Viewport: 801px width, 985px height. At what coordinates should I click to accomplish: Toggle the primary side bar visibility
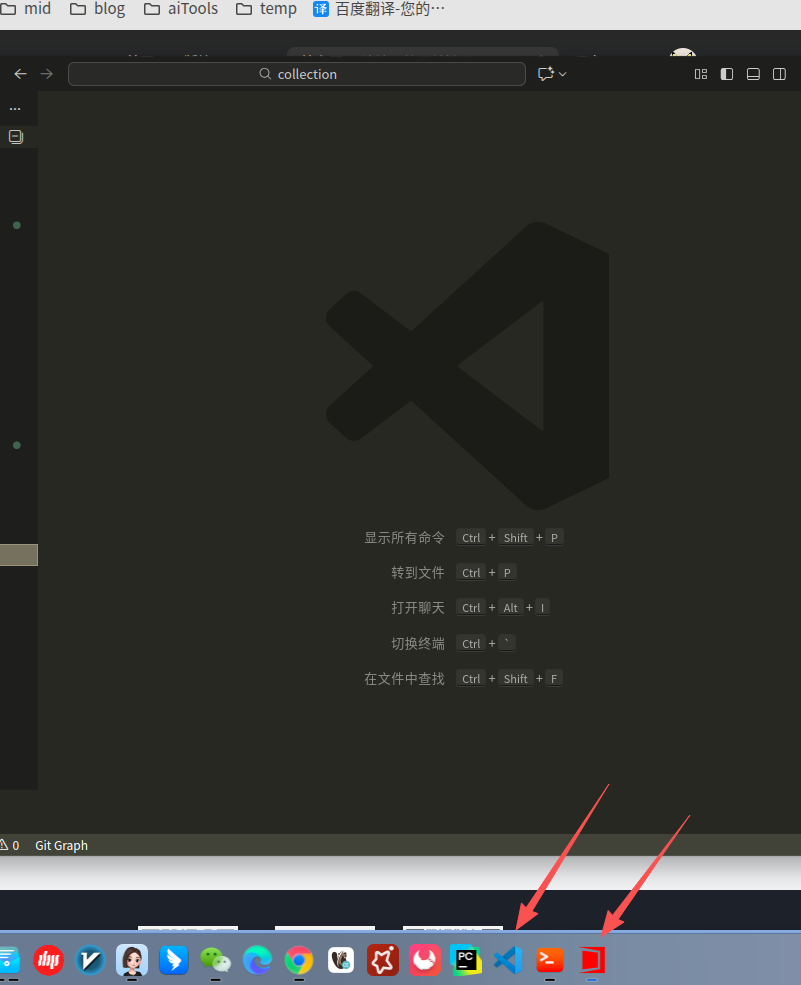coord(727,74)
